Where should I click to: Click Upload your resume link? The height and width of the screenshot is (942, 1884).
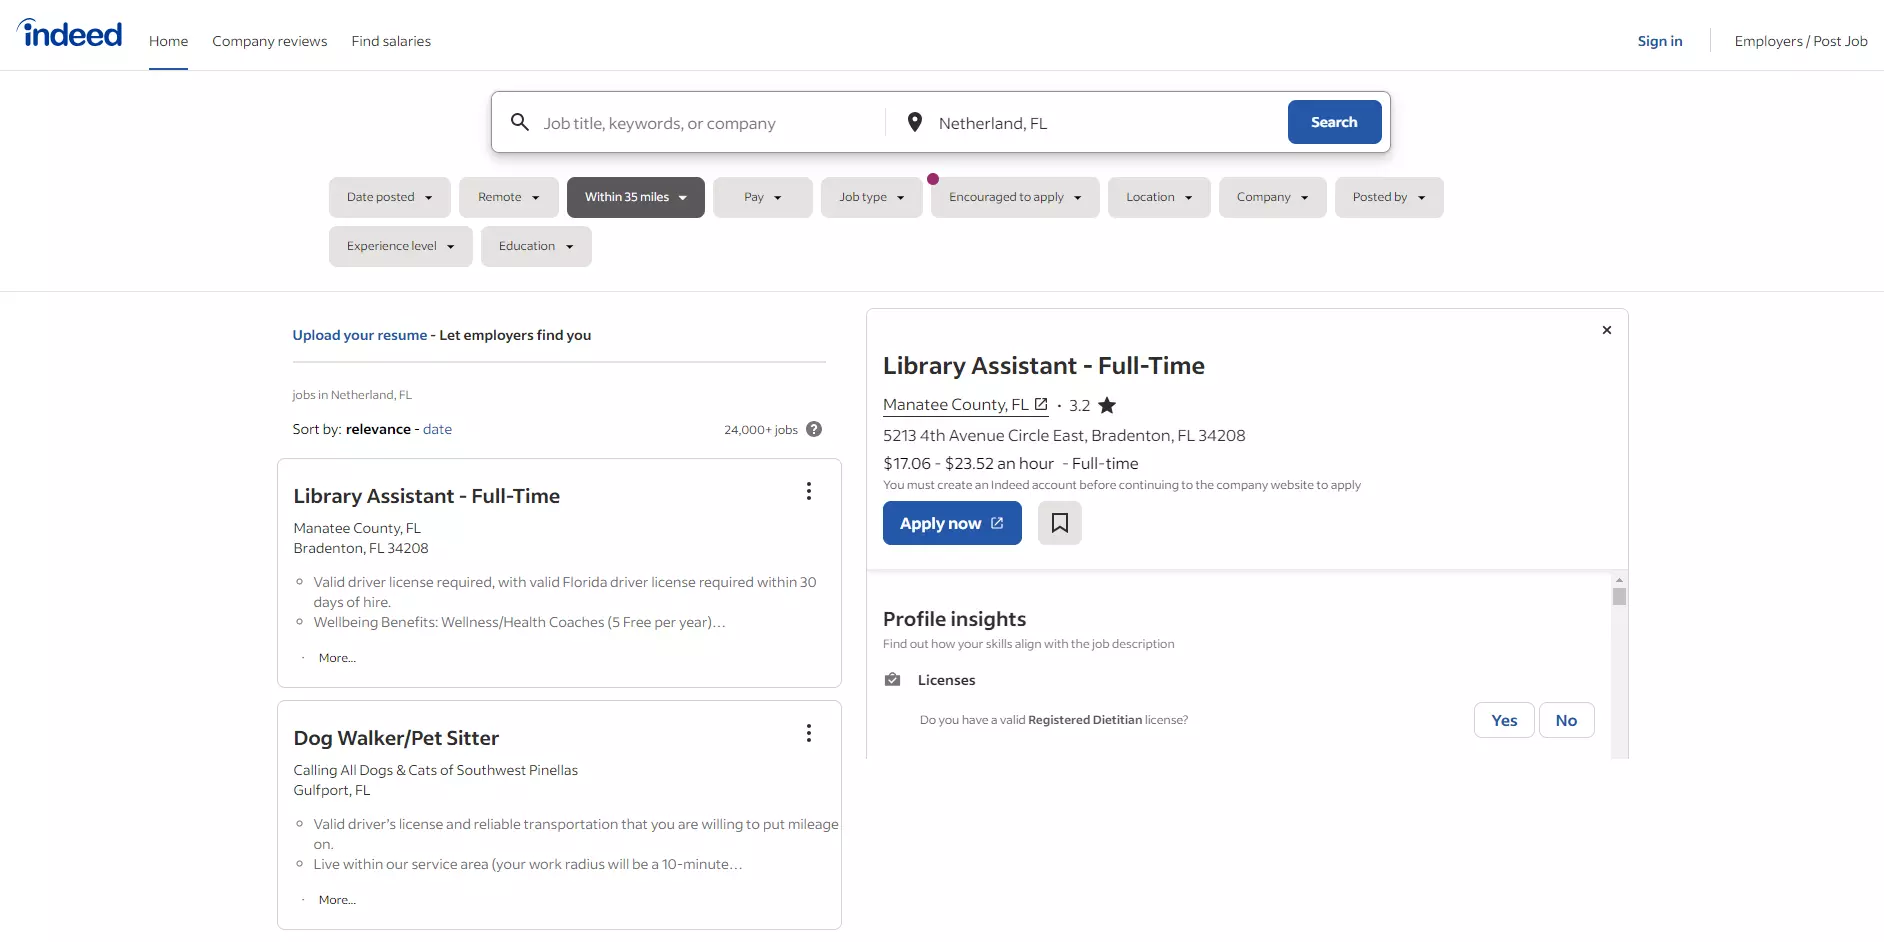click(360, 335)
